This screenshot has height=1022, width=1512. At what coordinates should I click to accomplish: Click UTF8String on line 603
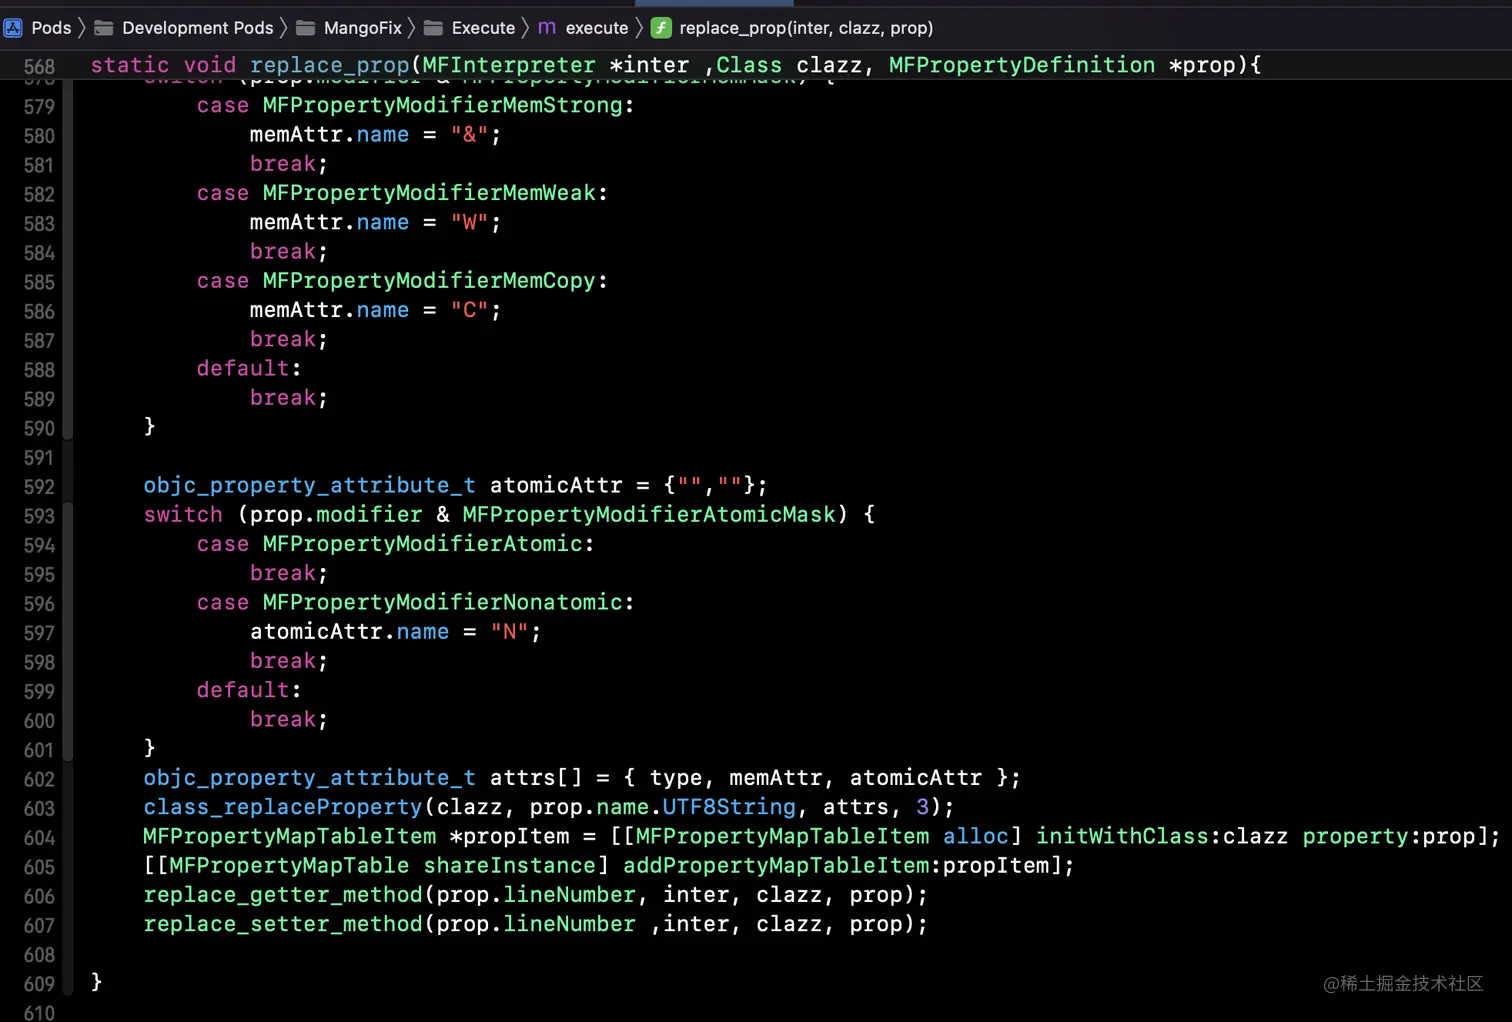(x=729, y=807)
